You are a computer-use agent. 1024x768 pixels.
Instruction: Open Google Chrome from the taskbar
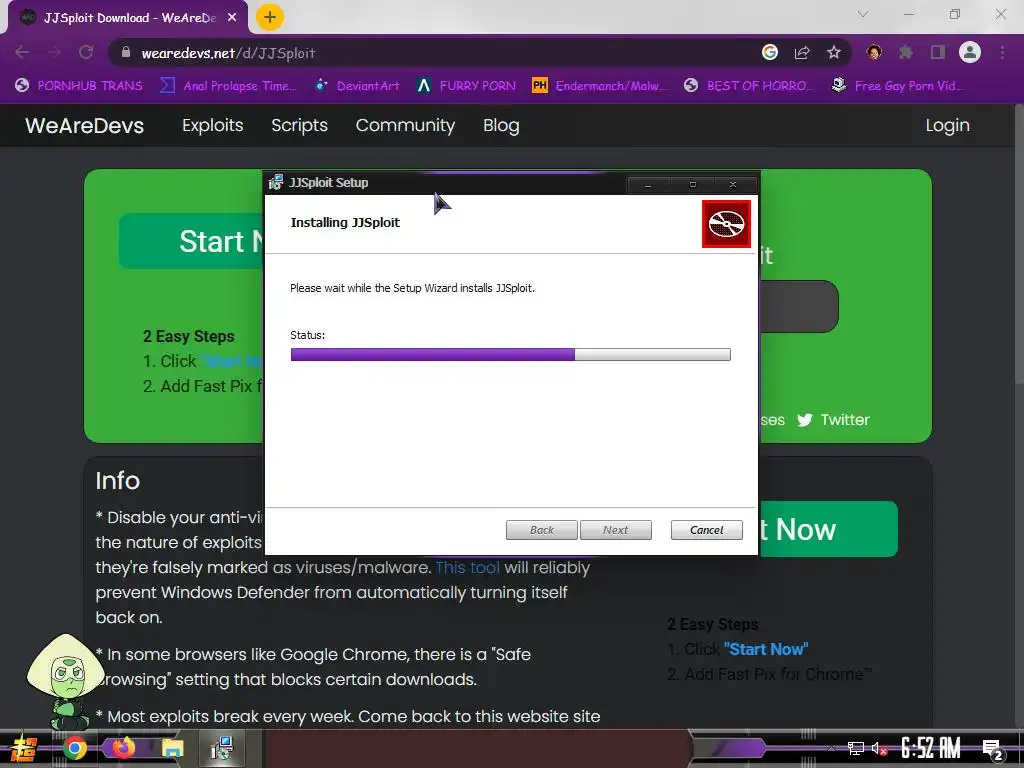75,748
